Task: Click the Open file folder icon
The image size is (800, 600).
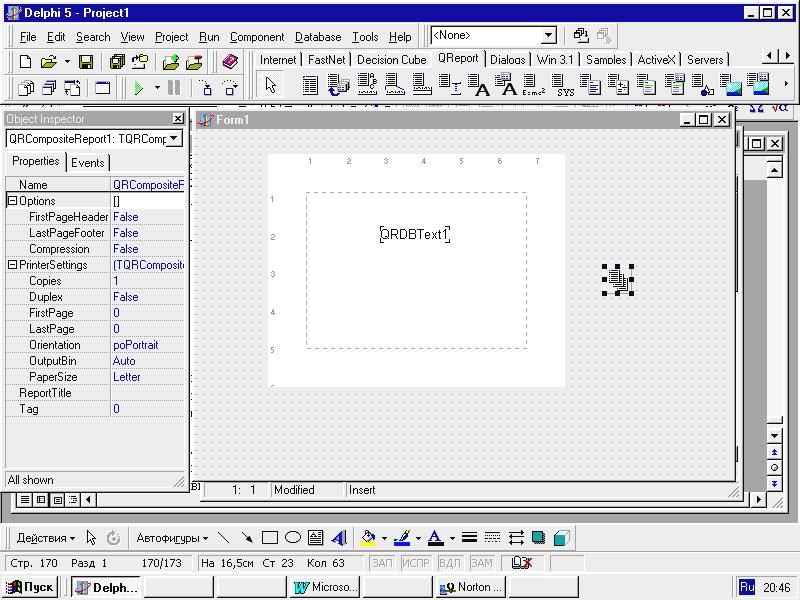Action: (x=48, y=62)
